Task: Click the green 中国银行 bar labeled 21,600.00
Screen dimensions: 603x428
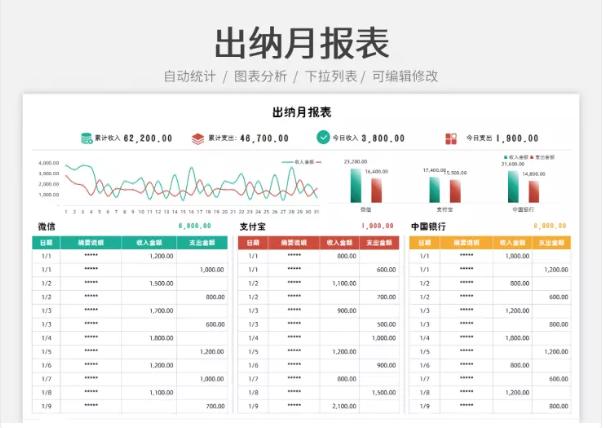Action: (x=513, y=187)
